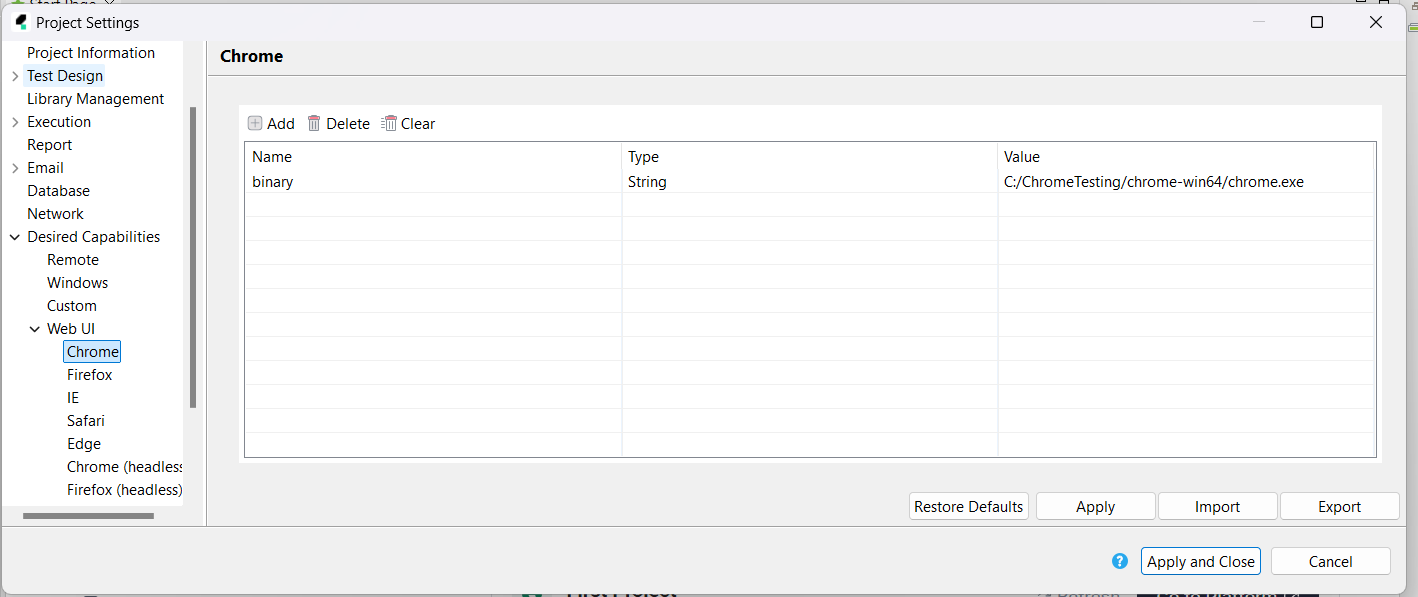Open the Network settings page
This screenshot has width=1418, height=597.
55,214
